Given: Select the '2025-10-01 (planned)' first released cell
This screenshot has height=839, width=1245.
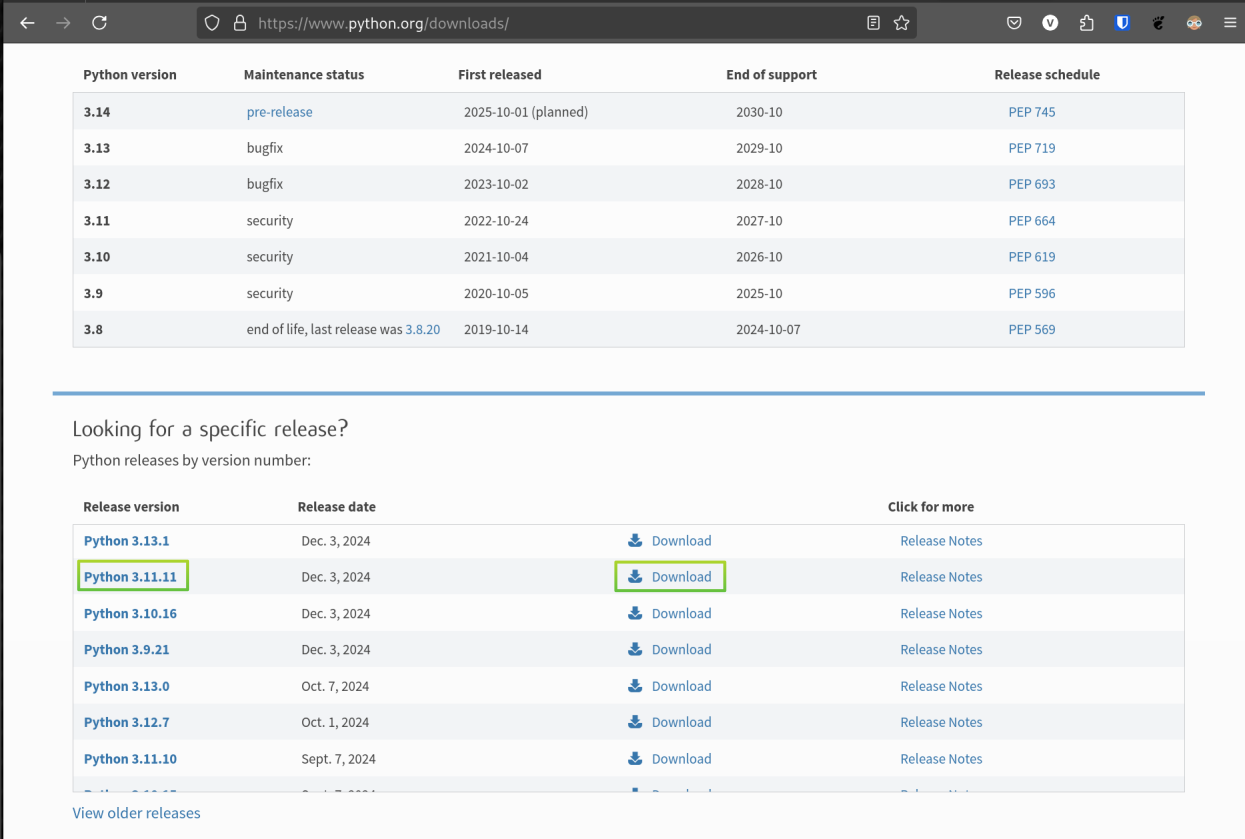Looking at the screenshot, I should (526, 112).
